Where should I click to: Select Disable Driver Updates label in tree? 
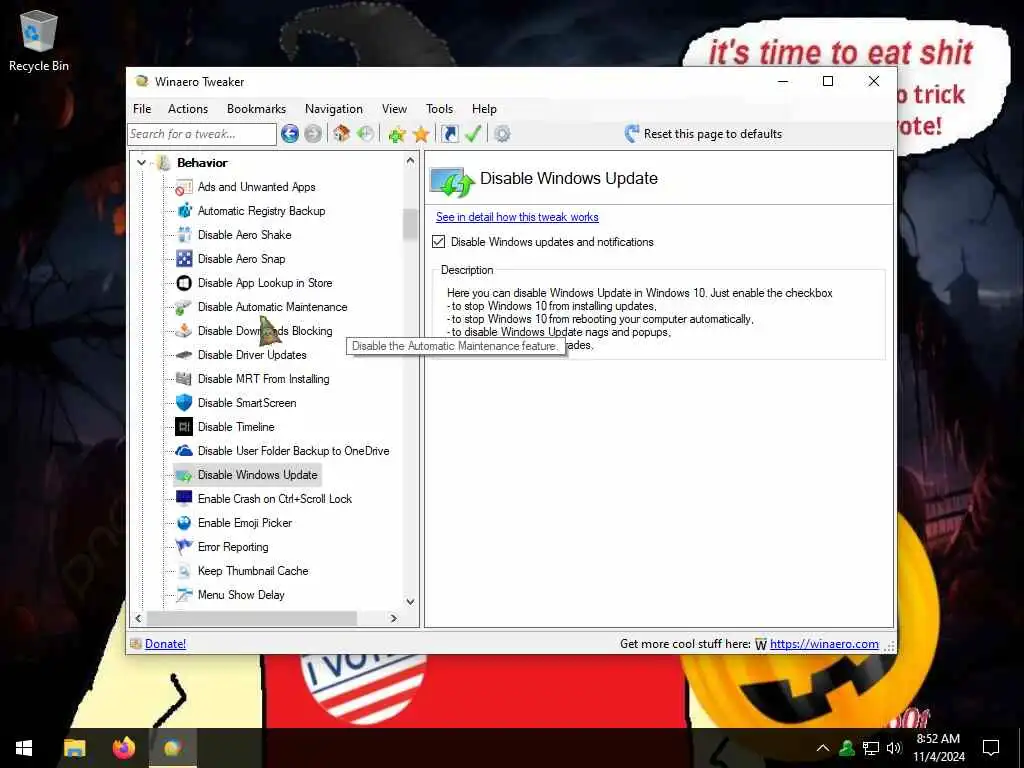tap(252, 355)
